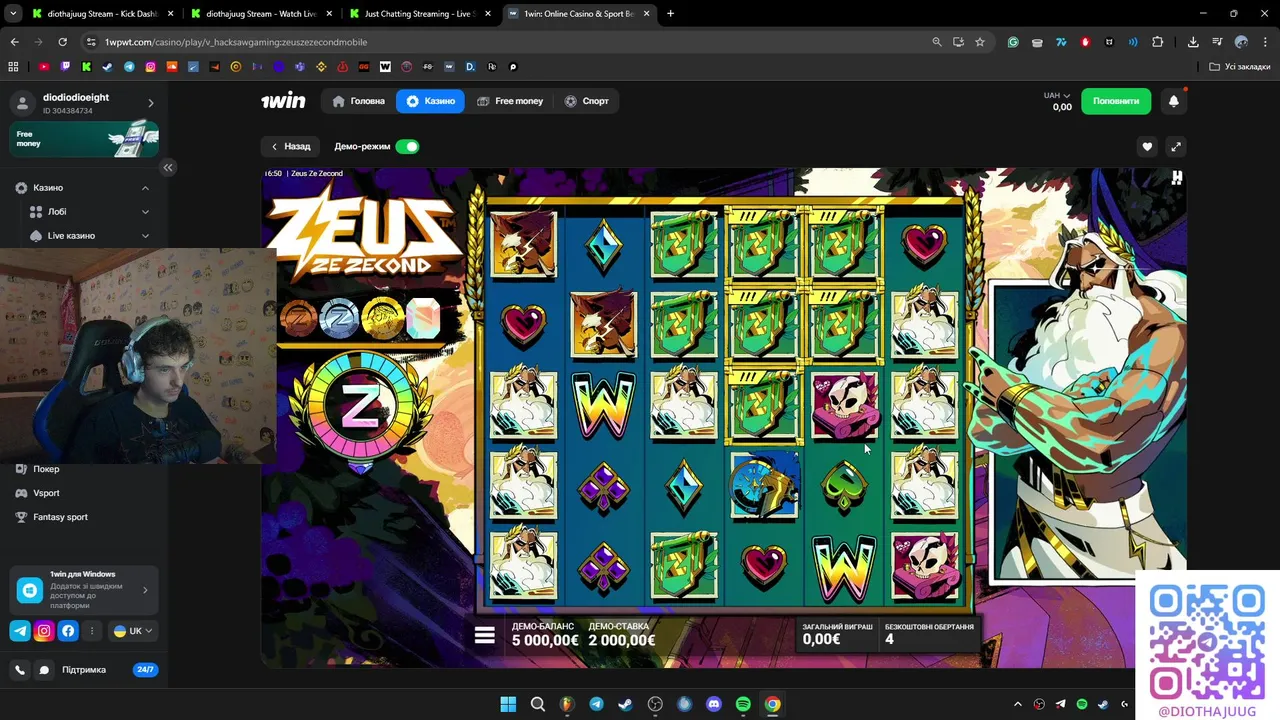Viewport: 1280px width, 720px height.
Task: Show hidden system tray icons chevron
Action: (1018, 704)
